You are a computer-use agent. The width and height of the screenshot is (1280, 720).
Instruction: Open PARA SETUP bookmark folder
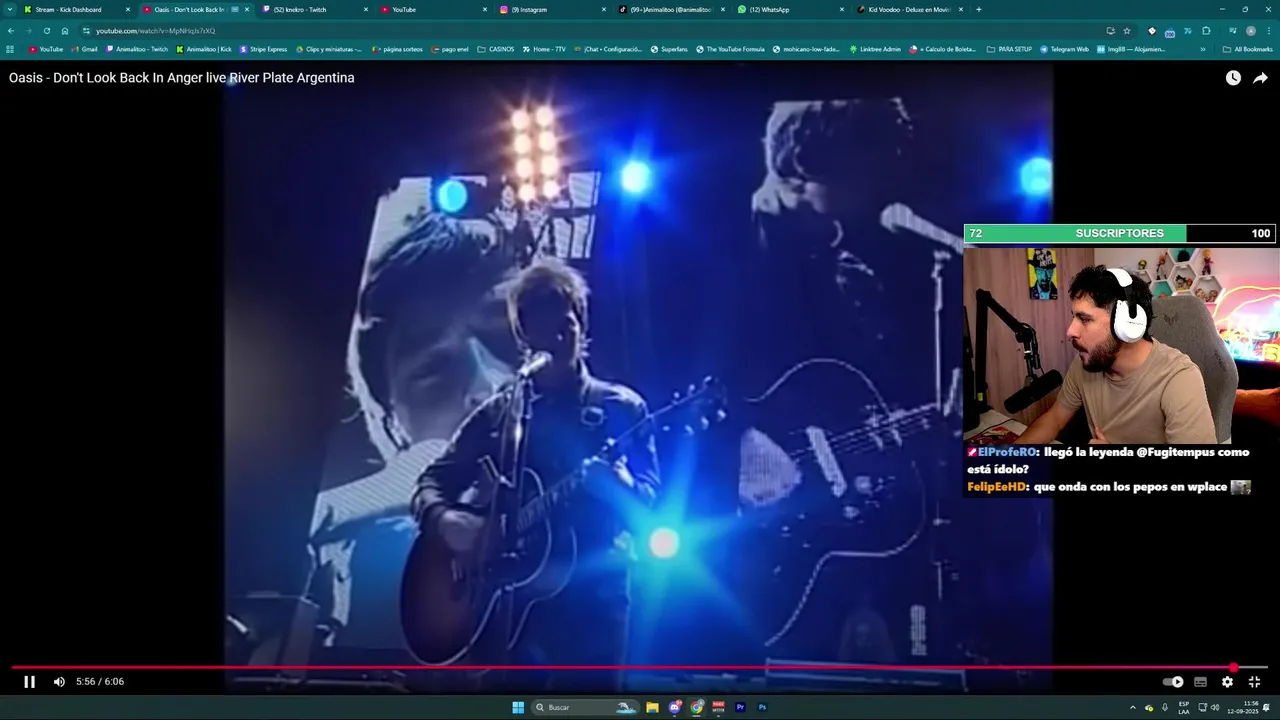click(x=1009, y=49)
